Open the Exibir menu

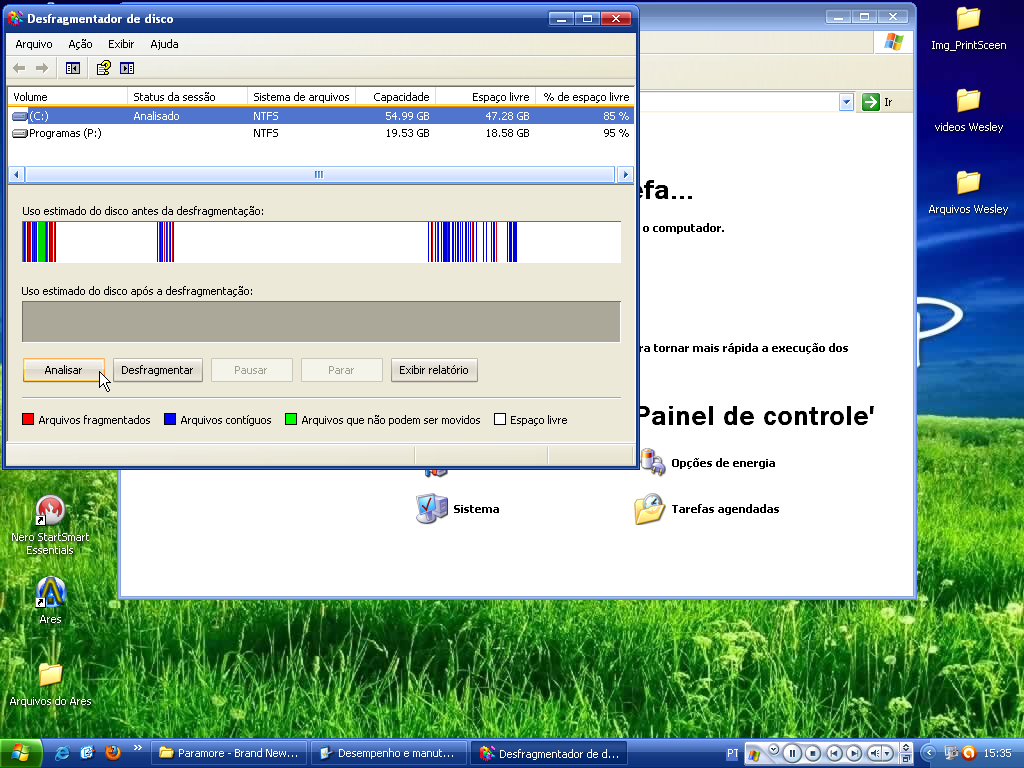point(121,44)
